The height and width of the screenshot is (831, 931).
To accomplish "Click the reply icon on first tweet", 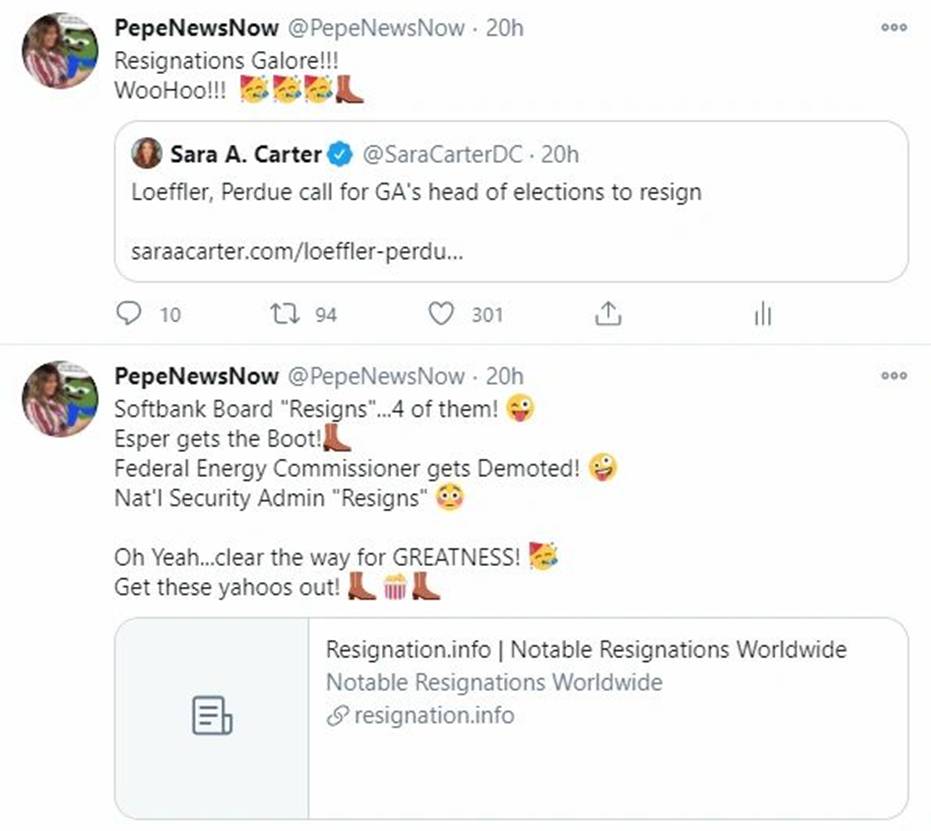I will click(x=129, y=314).
